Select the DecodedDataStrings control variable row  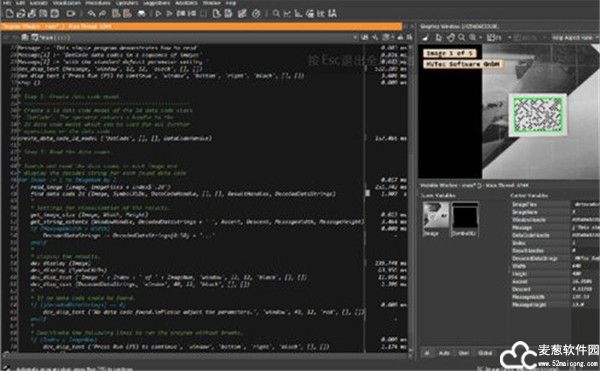tap(555, 259)
